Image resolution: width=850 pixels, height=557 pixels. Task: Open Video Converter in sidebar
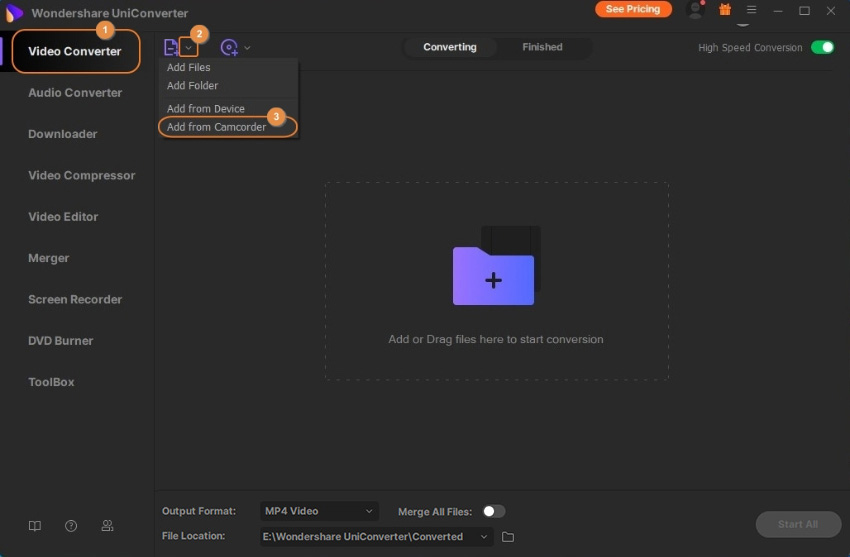(x=75, y=51)
